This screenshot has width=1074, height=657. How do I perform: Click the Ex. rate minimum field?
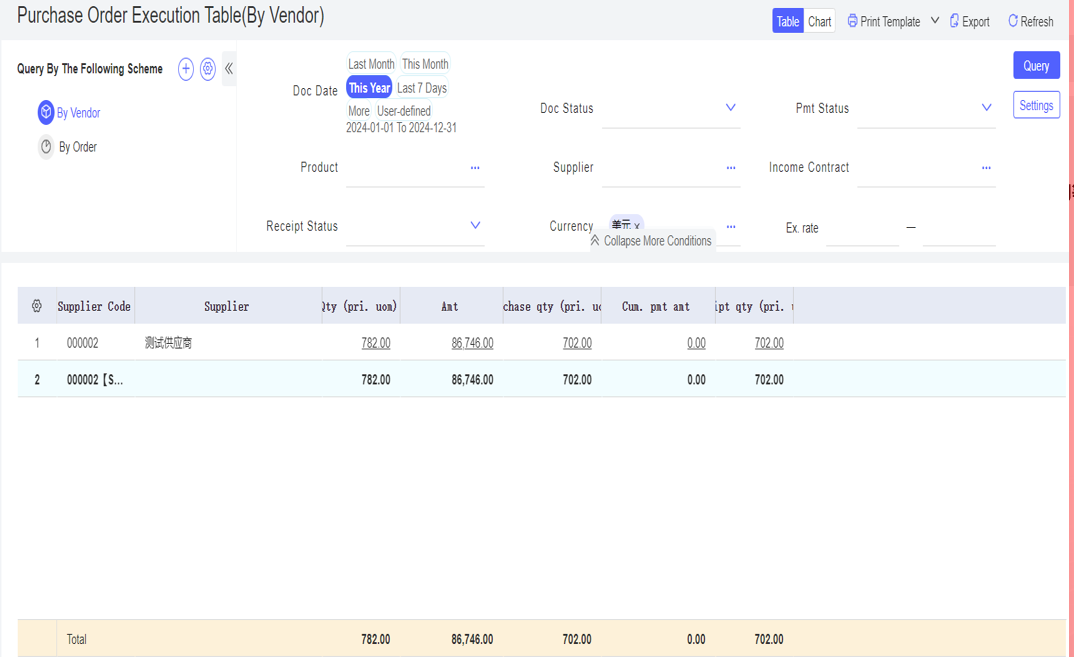(862, 230)
